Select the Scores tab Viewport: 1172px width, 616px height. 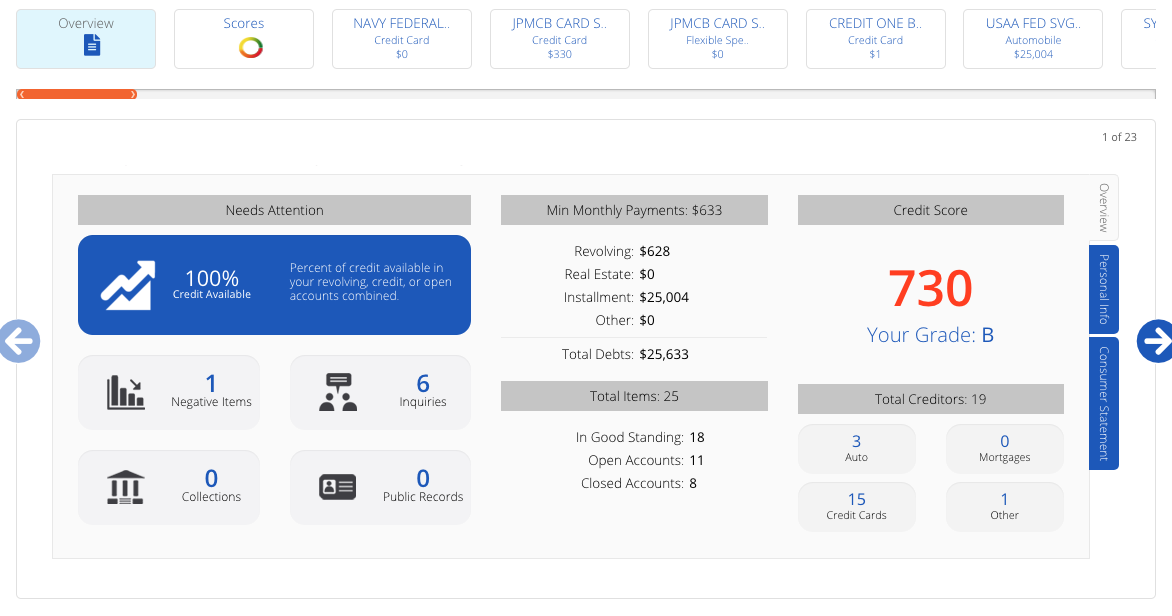pos(244,39)
